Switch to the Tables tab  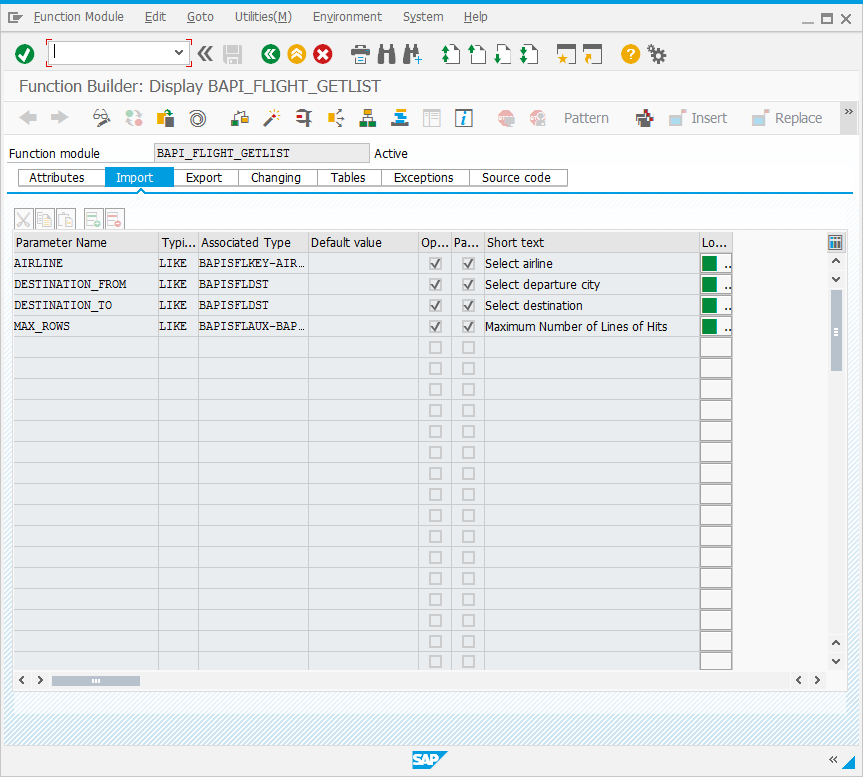pos(349,178)
